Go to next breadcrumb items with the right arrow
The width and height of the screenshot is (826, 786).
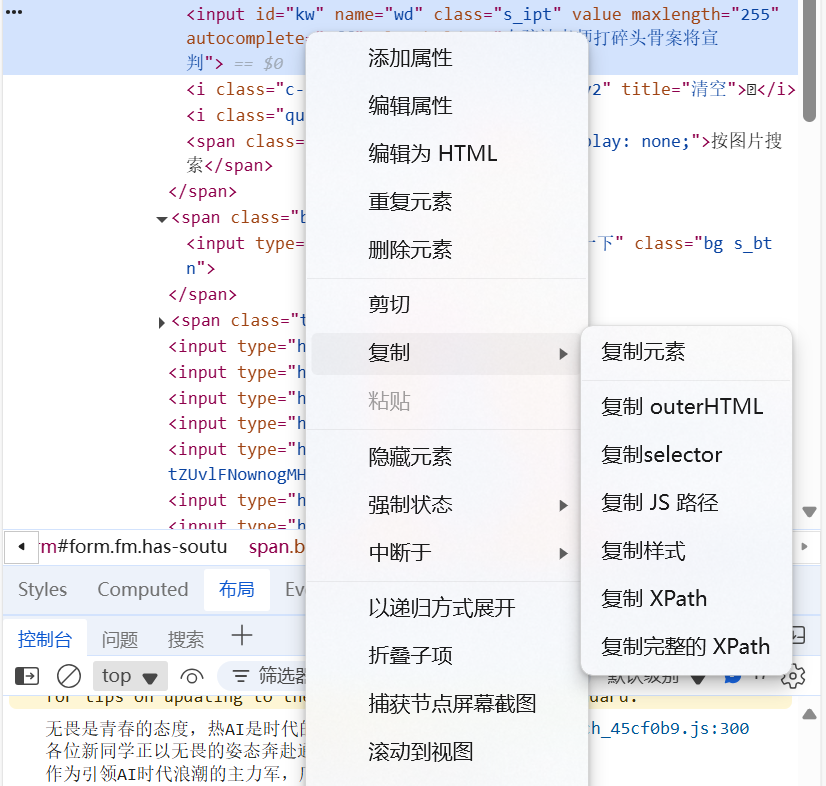[x=804, y=547]
